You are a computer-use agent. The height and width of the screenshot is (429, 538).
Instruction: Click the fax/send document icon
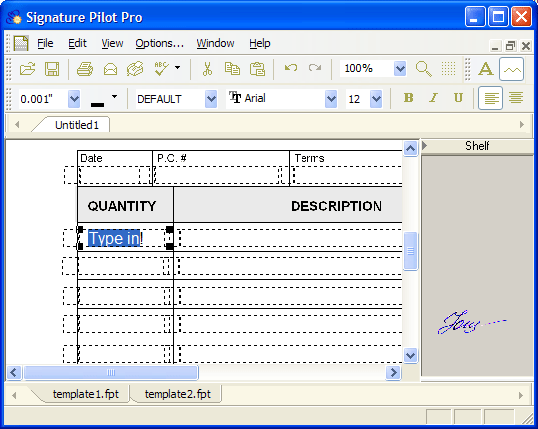point(135,69)
